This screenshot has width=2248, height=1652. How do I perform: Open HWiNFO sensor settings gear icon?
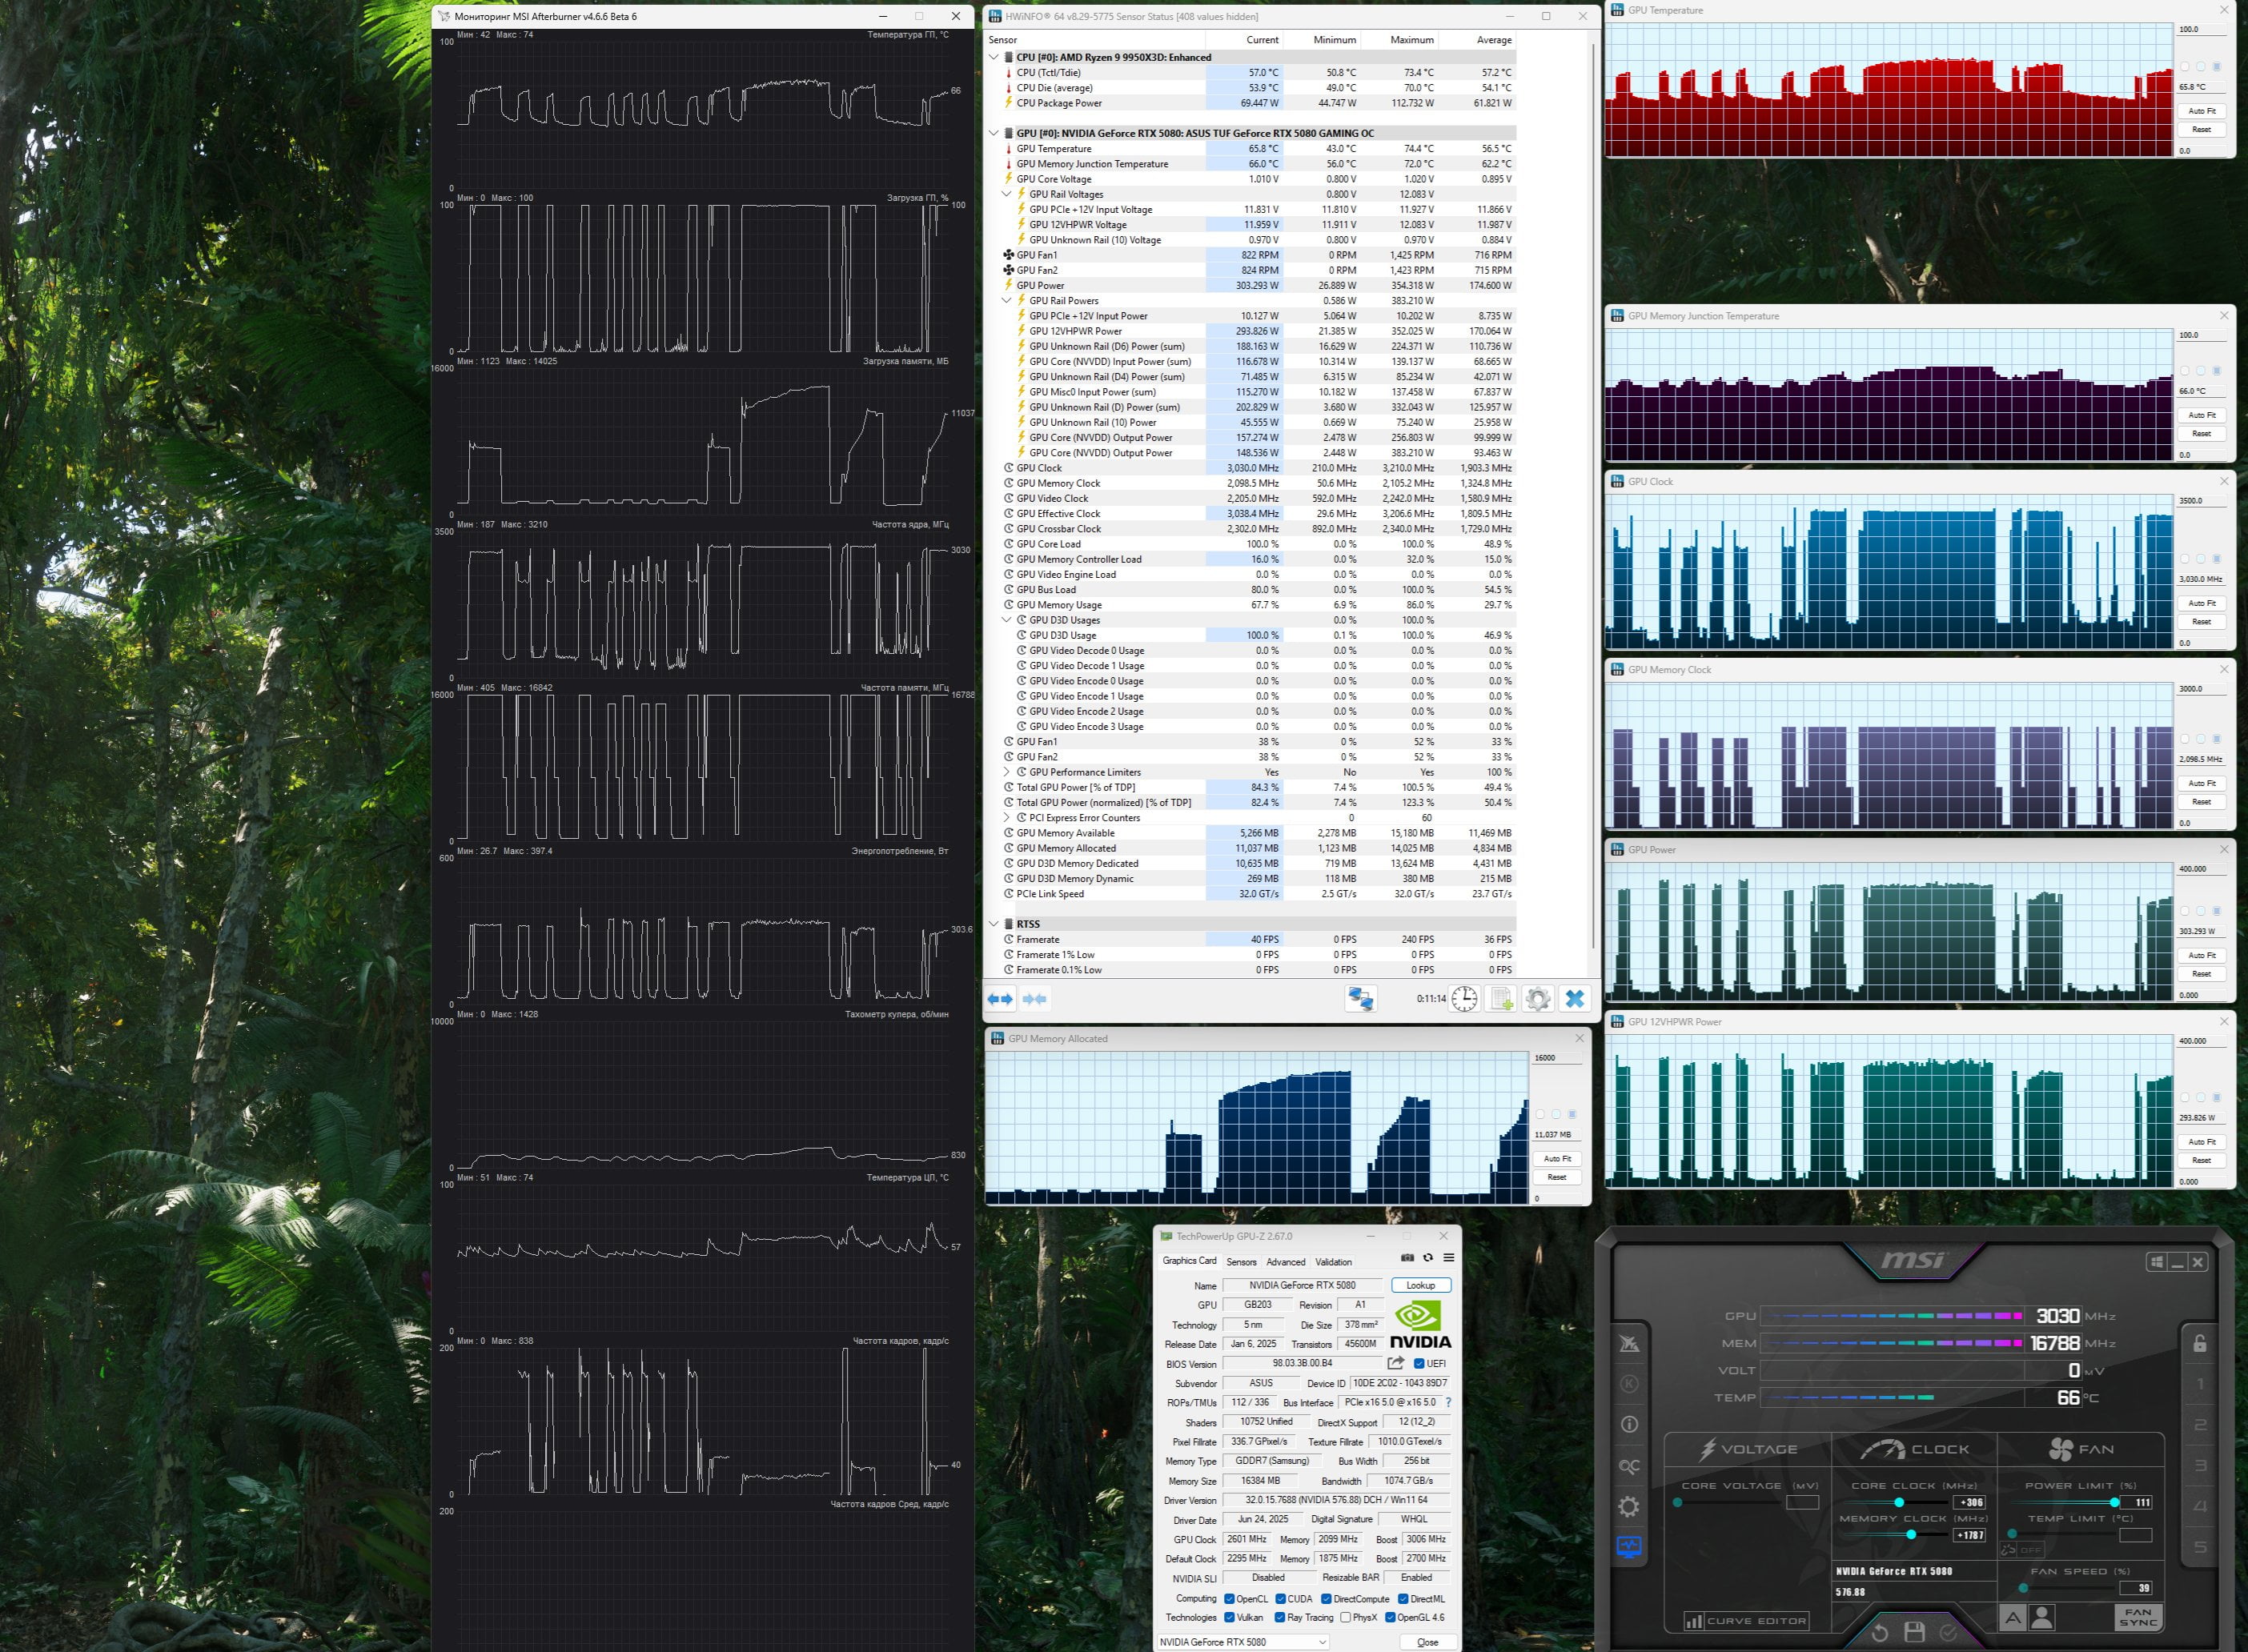1538,998
